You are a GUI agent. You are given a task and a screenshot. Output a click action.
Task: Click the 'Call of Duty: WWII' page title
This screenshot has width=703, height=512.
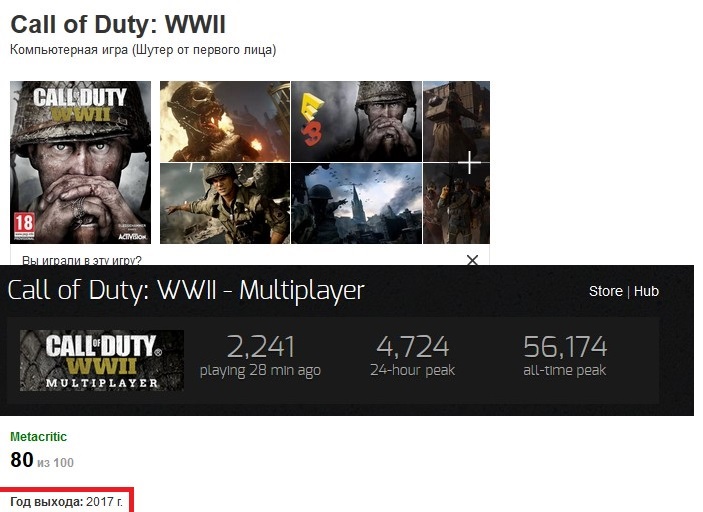point(118,24)
